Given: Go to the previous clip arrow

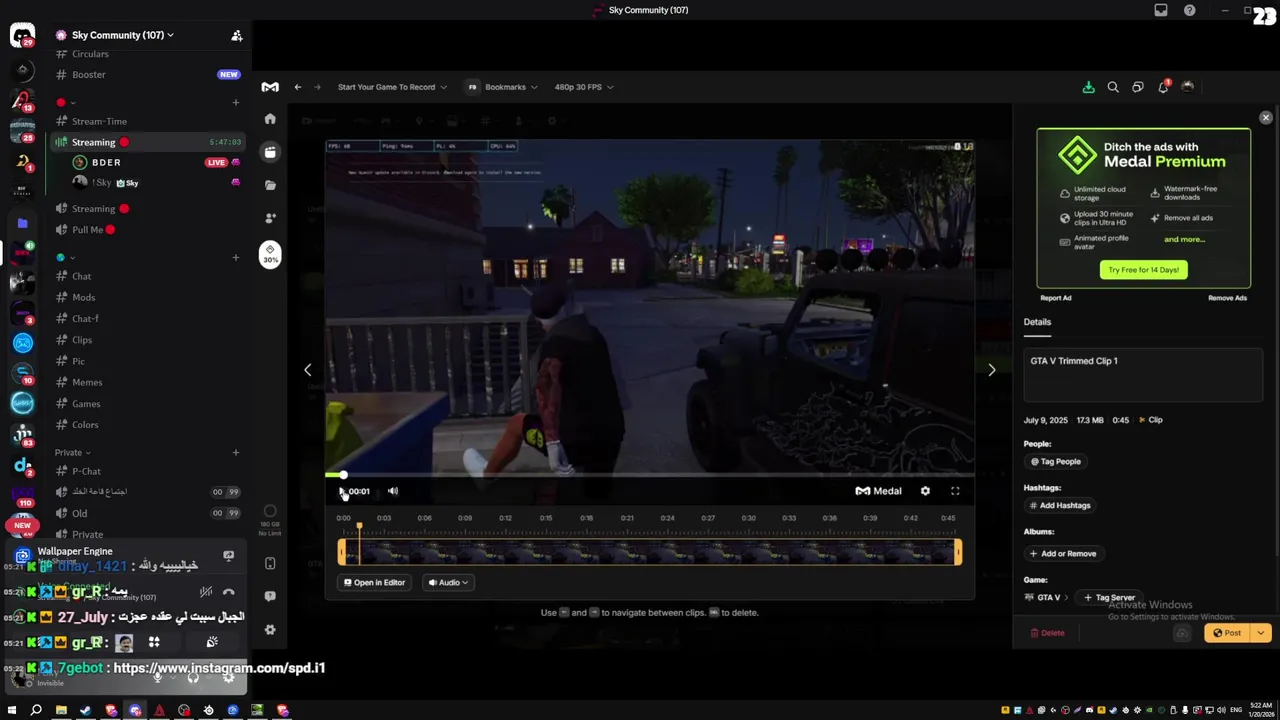Looking at the screenshot, I should tap(307, 370).
